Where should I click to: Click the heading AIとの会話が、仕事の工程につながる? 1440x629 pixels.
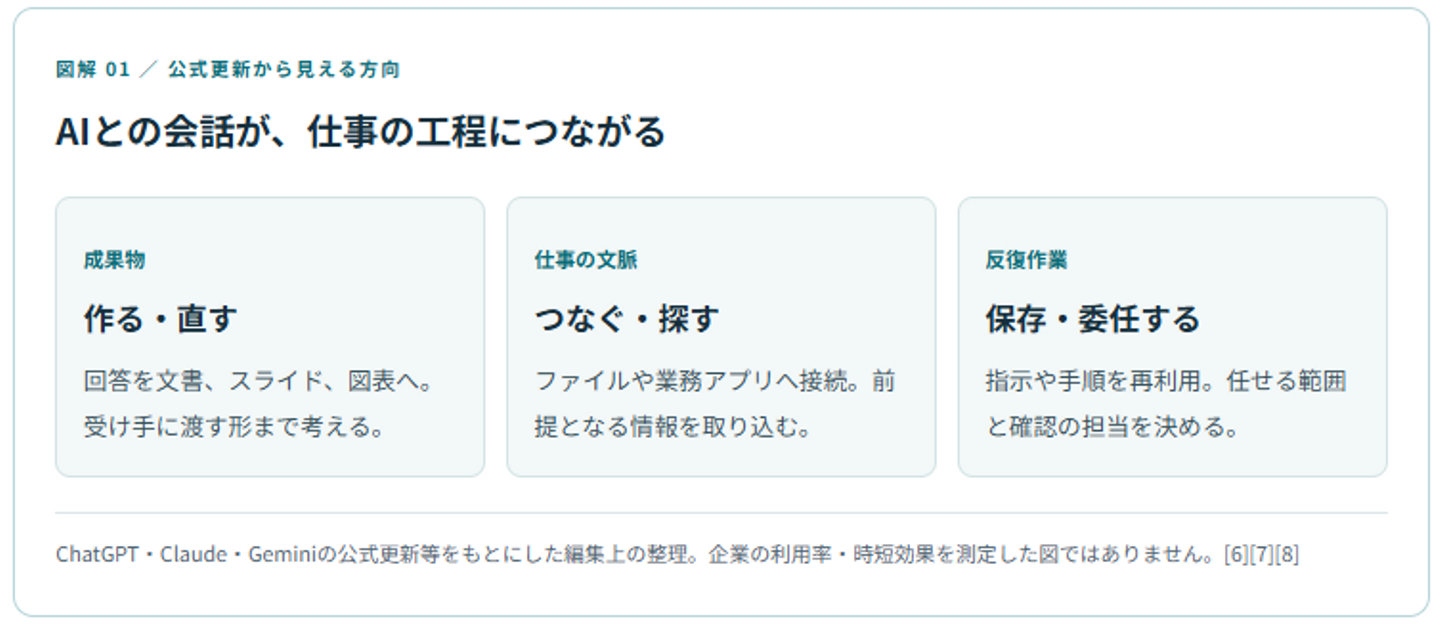pos(360,132)
